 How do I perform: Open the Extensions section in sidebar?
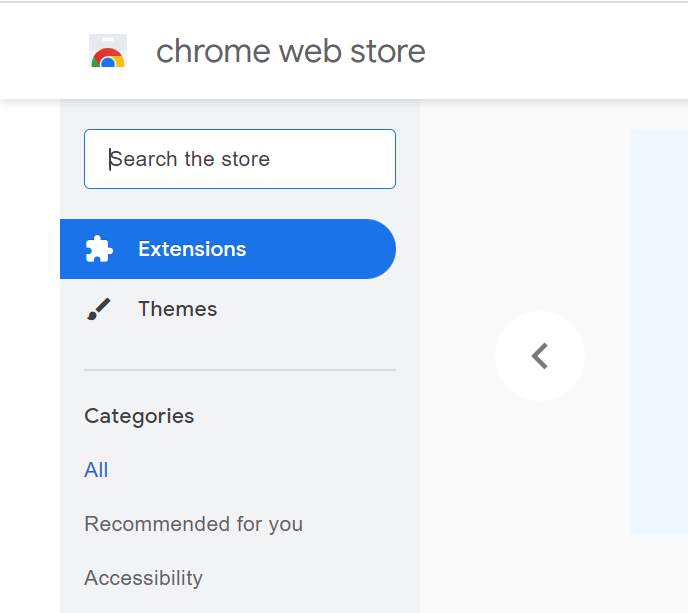click(x=192, y=249)
